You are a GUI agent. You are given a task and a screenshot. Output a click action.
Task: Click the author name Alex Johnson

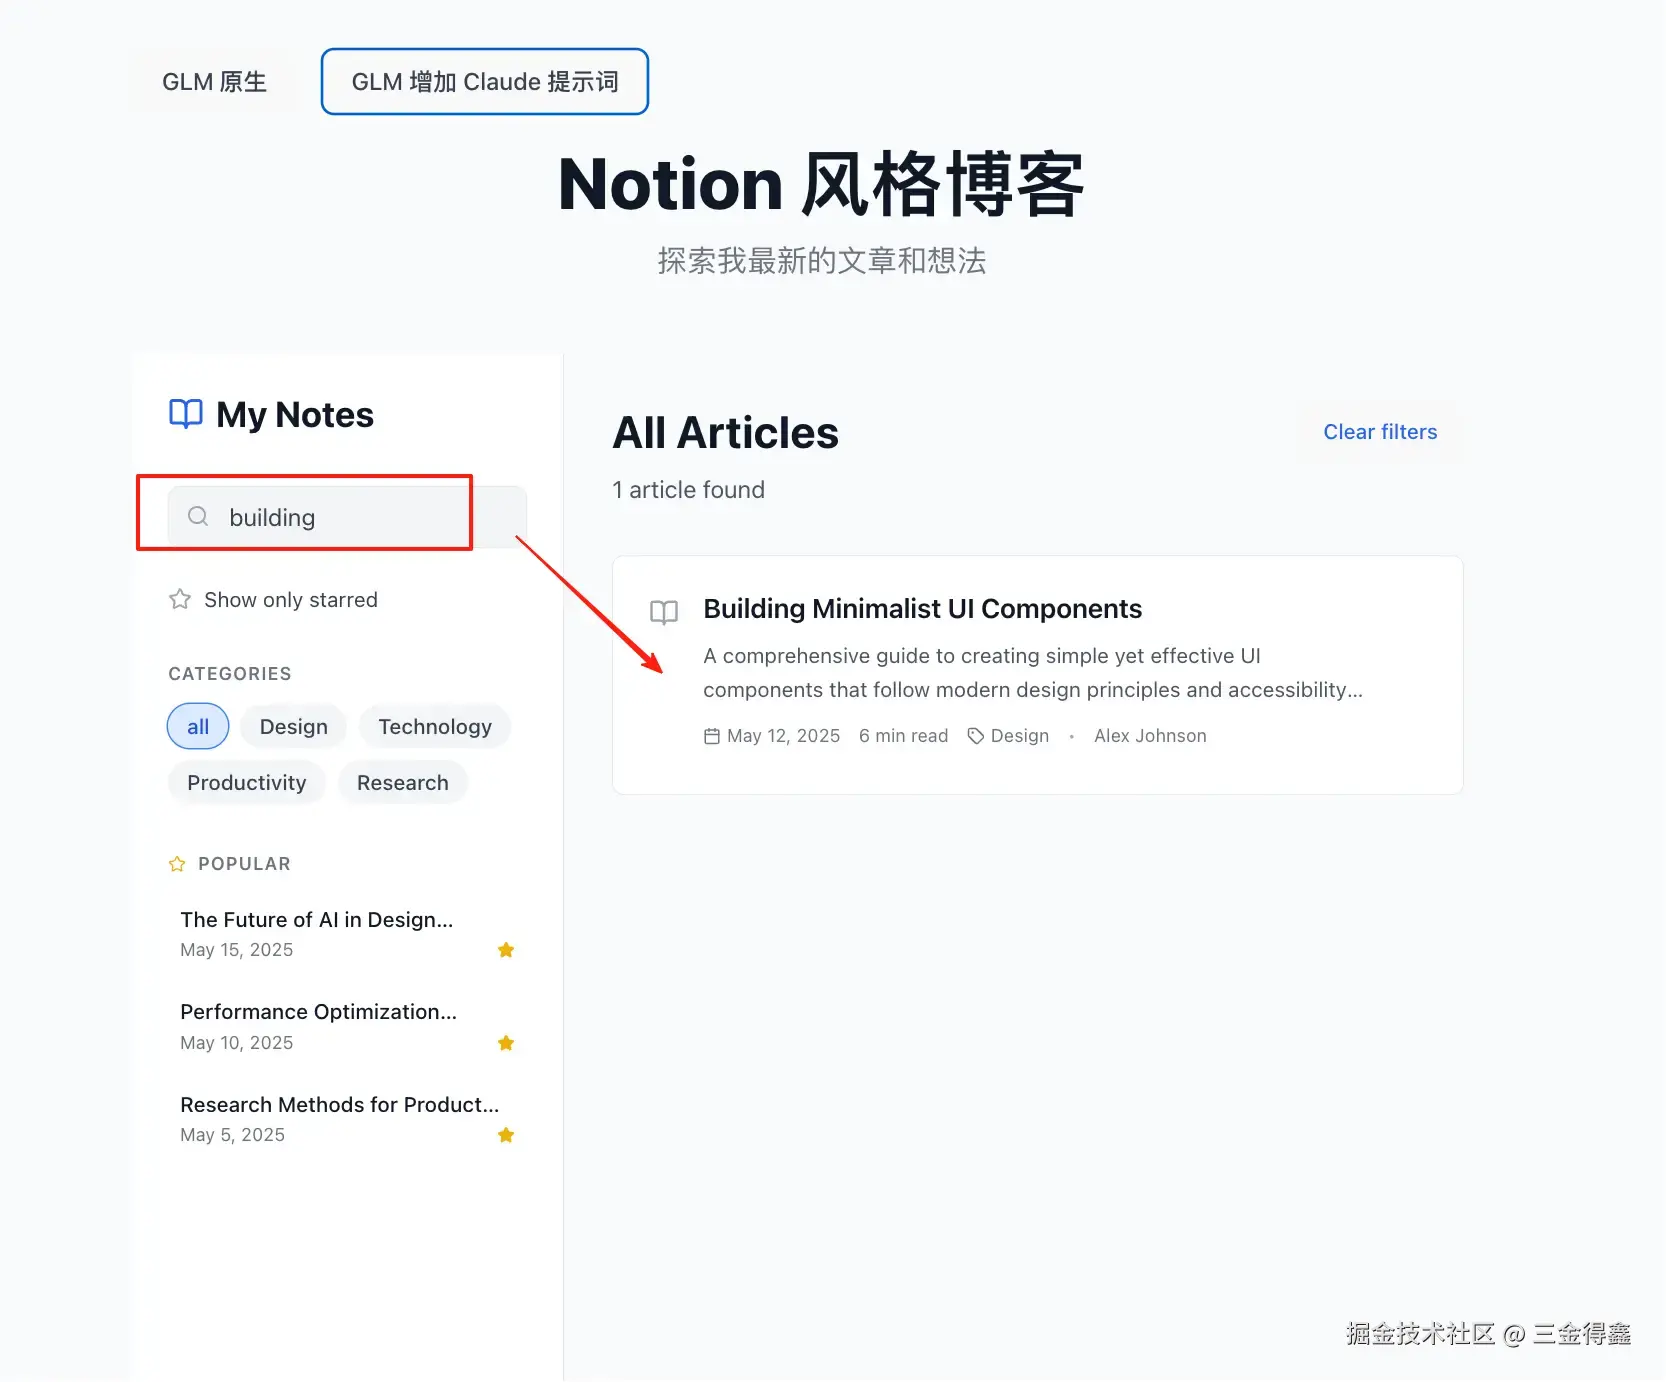[x=1150, y=736]
